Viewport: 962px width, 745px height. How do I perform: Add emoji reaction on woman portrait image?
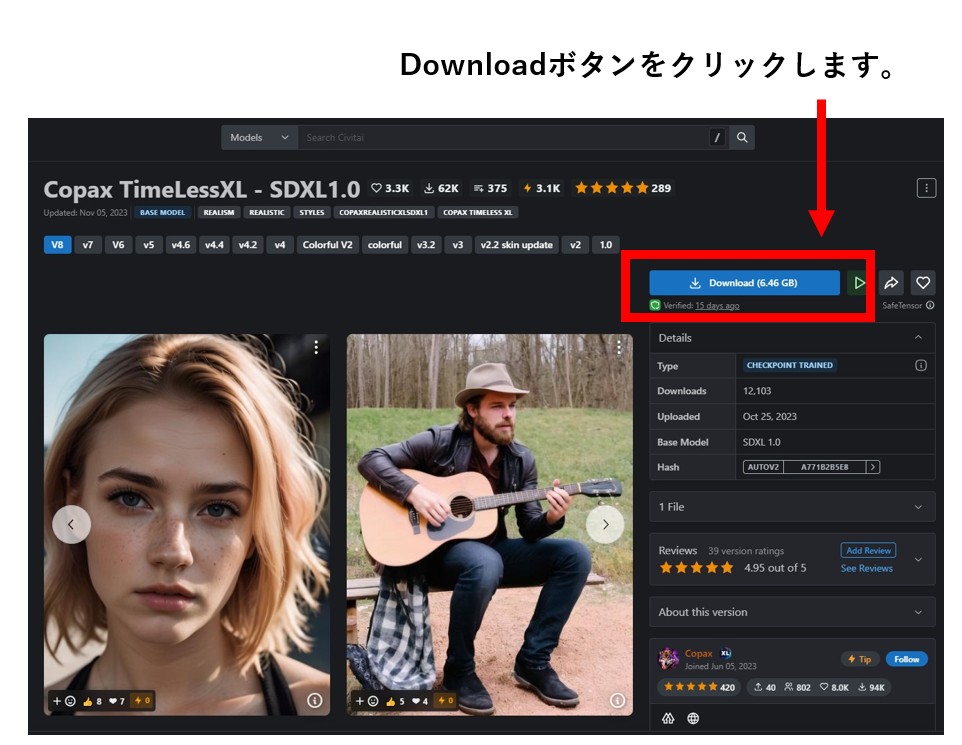pos(64,701)
